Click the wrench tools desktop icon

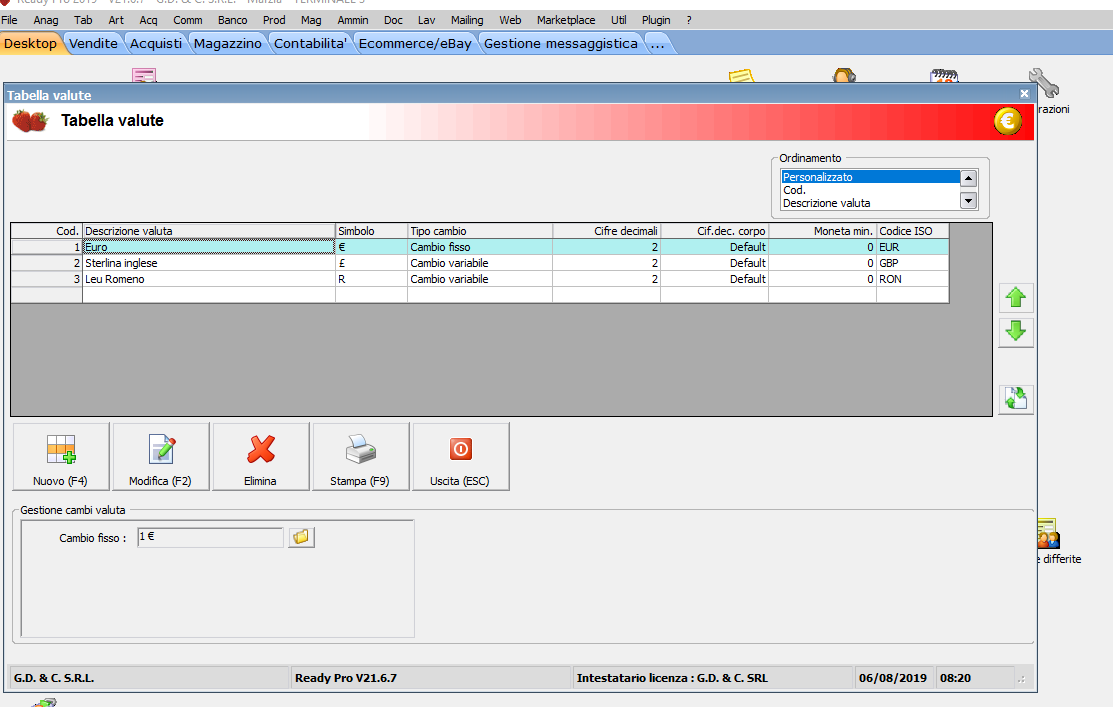1043,83
